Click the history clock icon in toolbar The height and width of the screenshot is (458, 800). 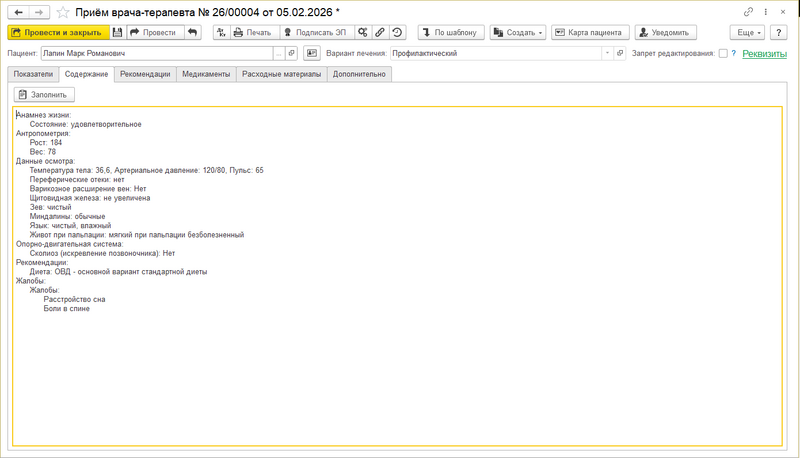pyautogui.click(x=397, y=32)
